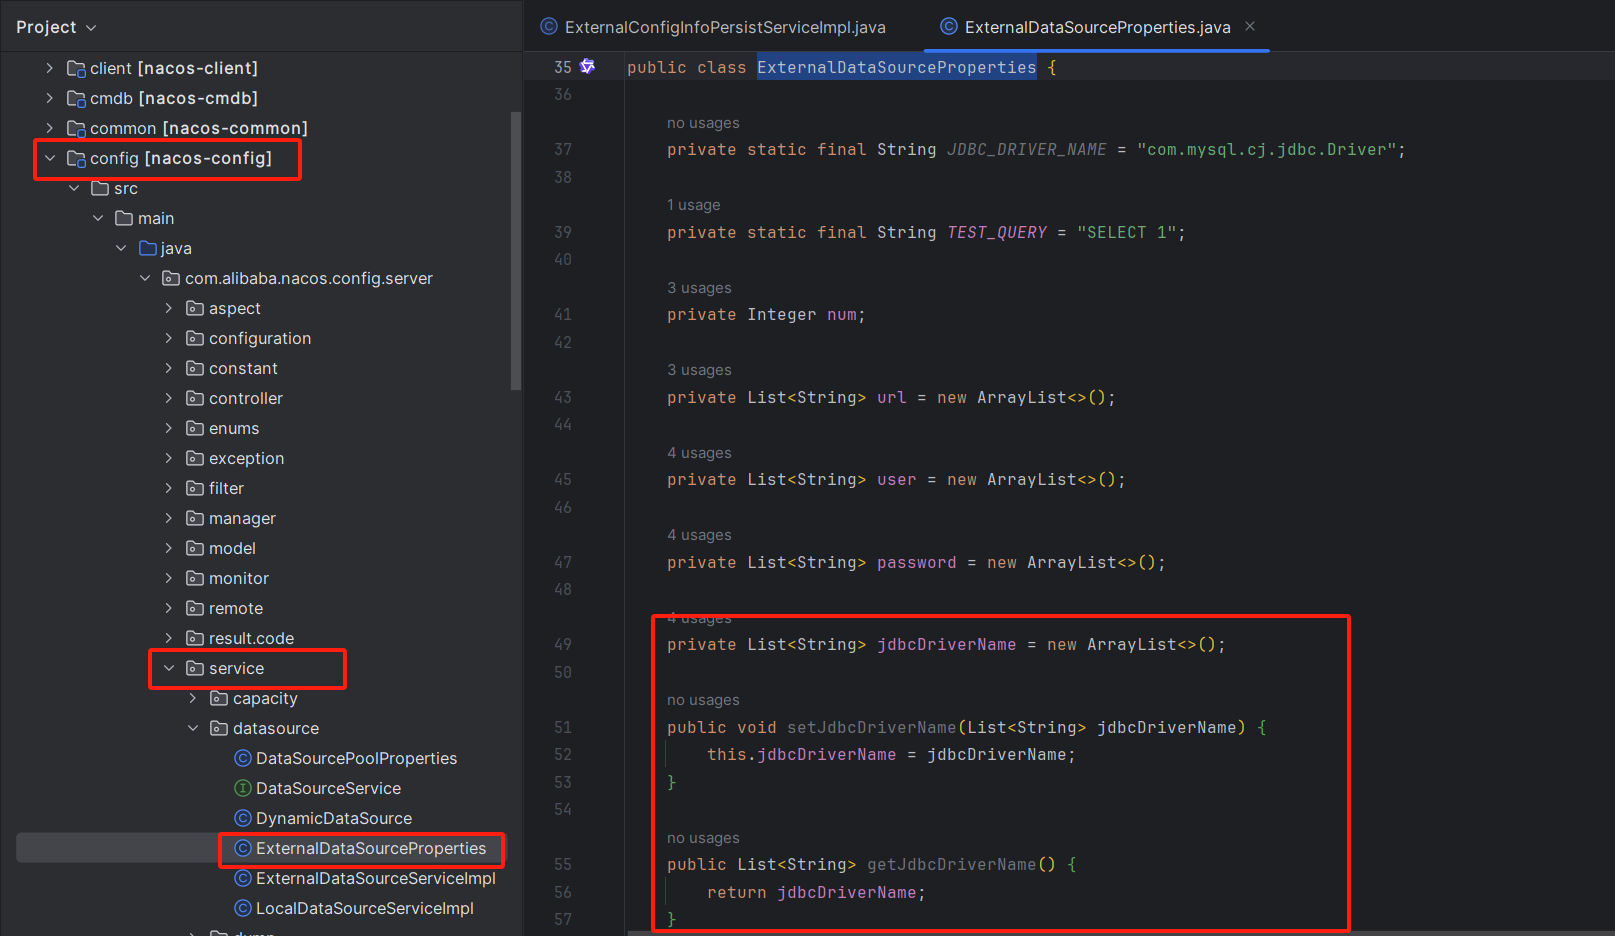Close the ExternalDataSourceProperties.java tab
This screenshot has height=936, width=1615.
point(1250,26)
